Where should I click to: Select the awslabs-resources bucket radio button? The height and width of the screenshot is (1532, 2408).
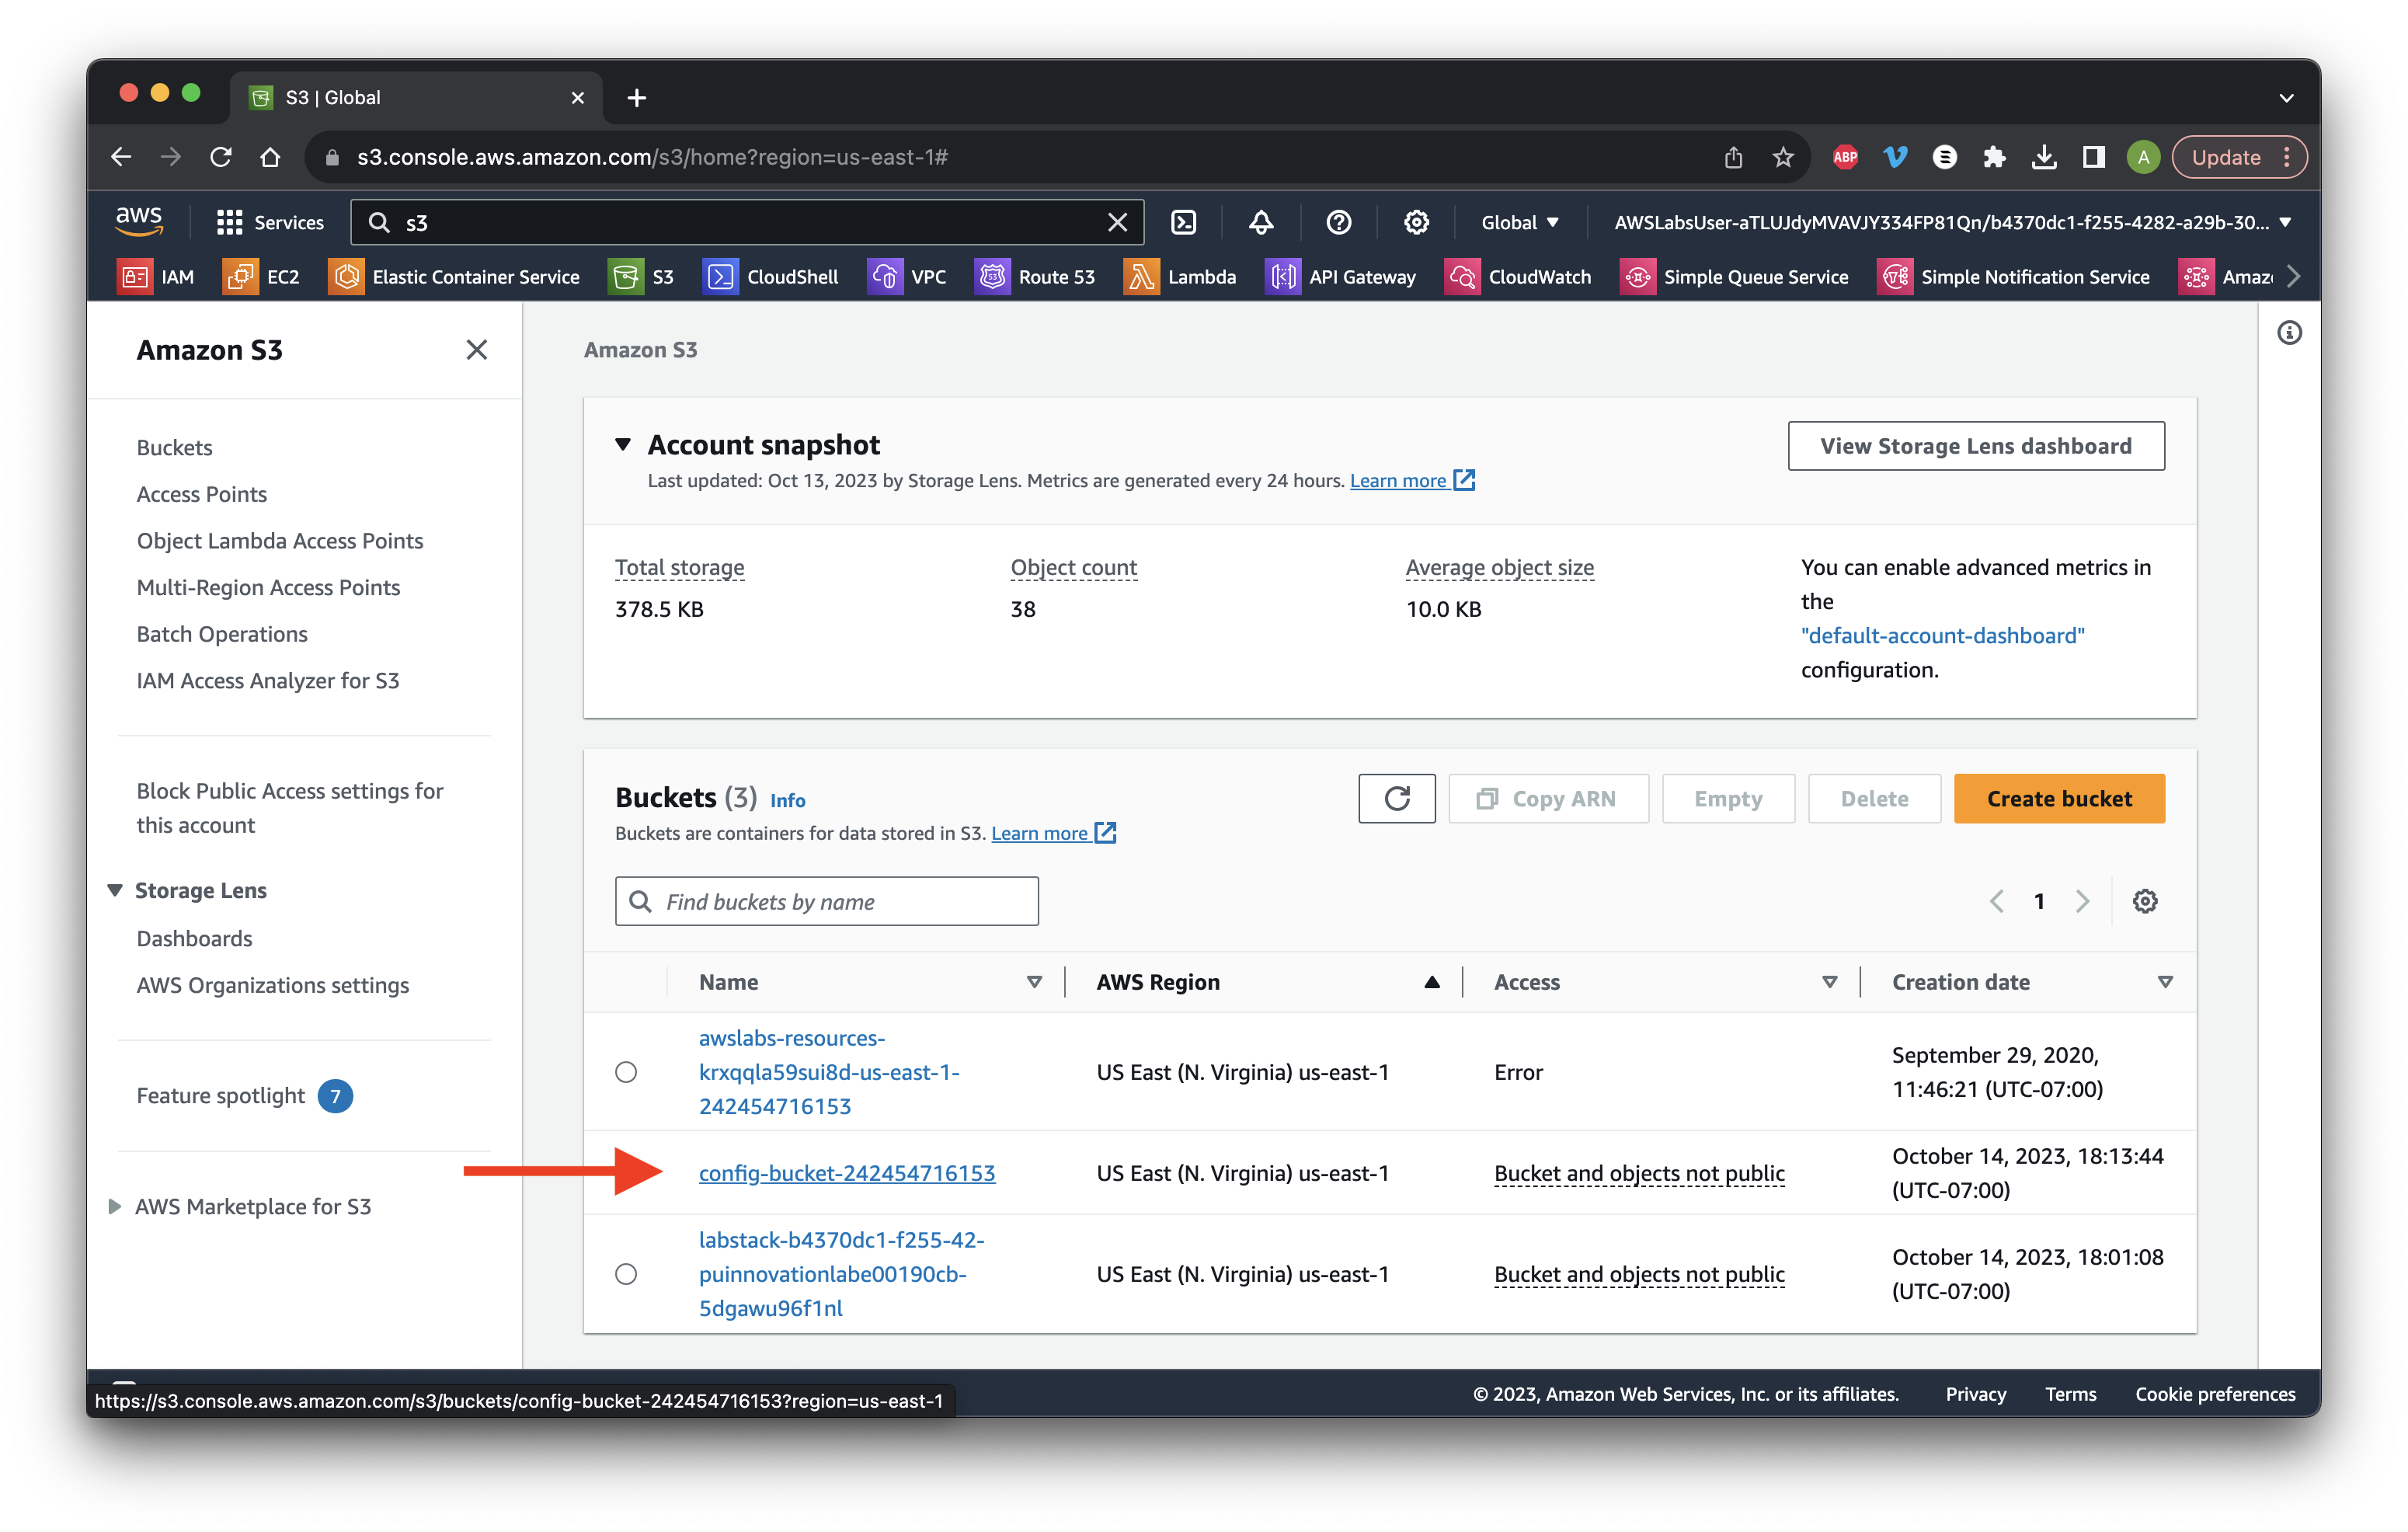click(x=626, y=1072)
